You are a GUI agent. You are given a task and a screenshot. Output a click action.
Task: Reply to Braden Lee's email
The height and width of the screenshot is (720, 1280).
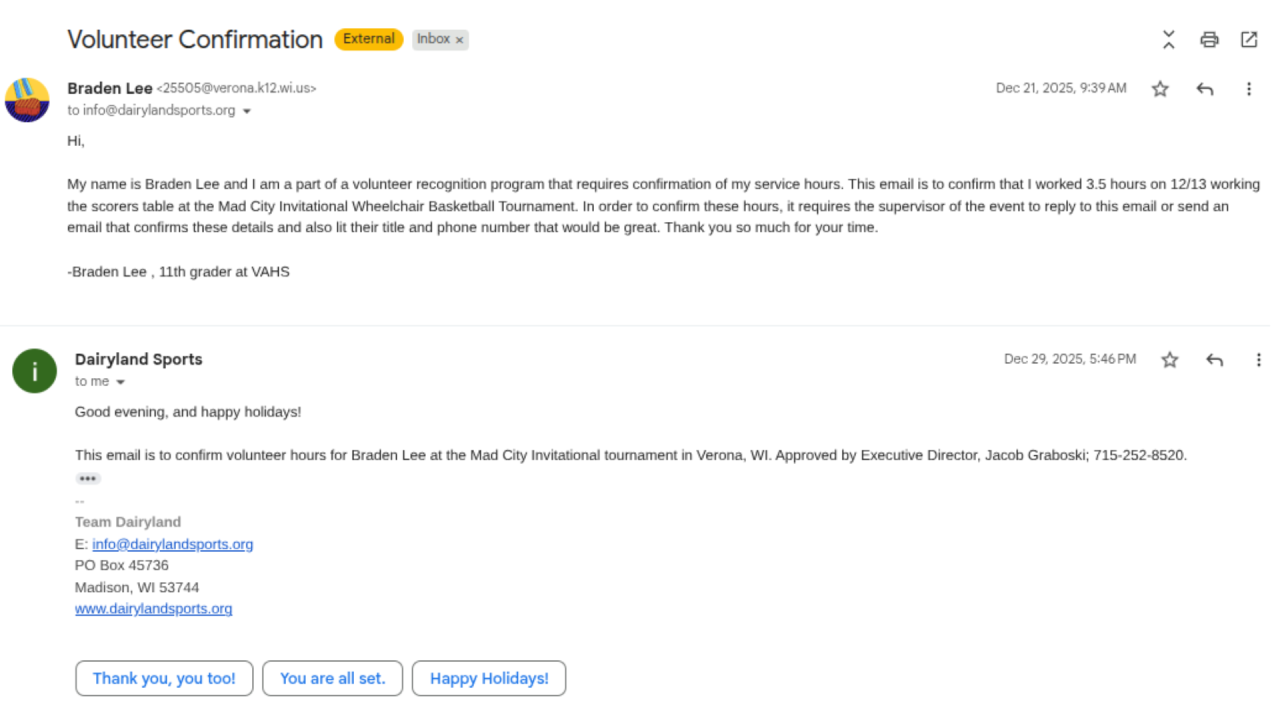pyautogui.click(x=1205, y=89)
